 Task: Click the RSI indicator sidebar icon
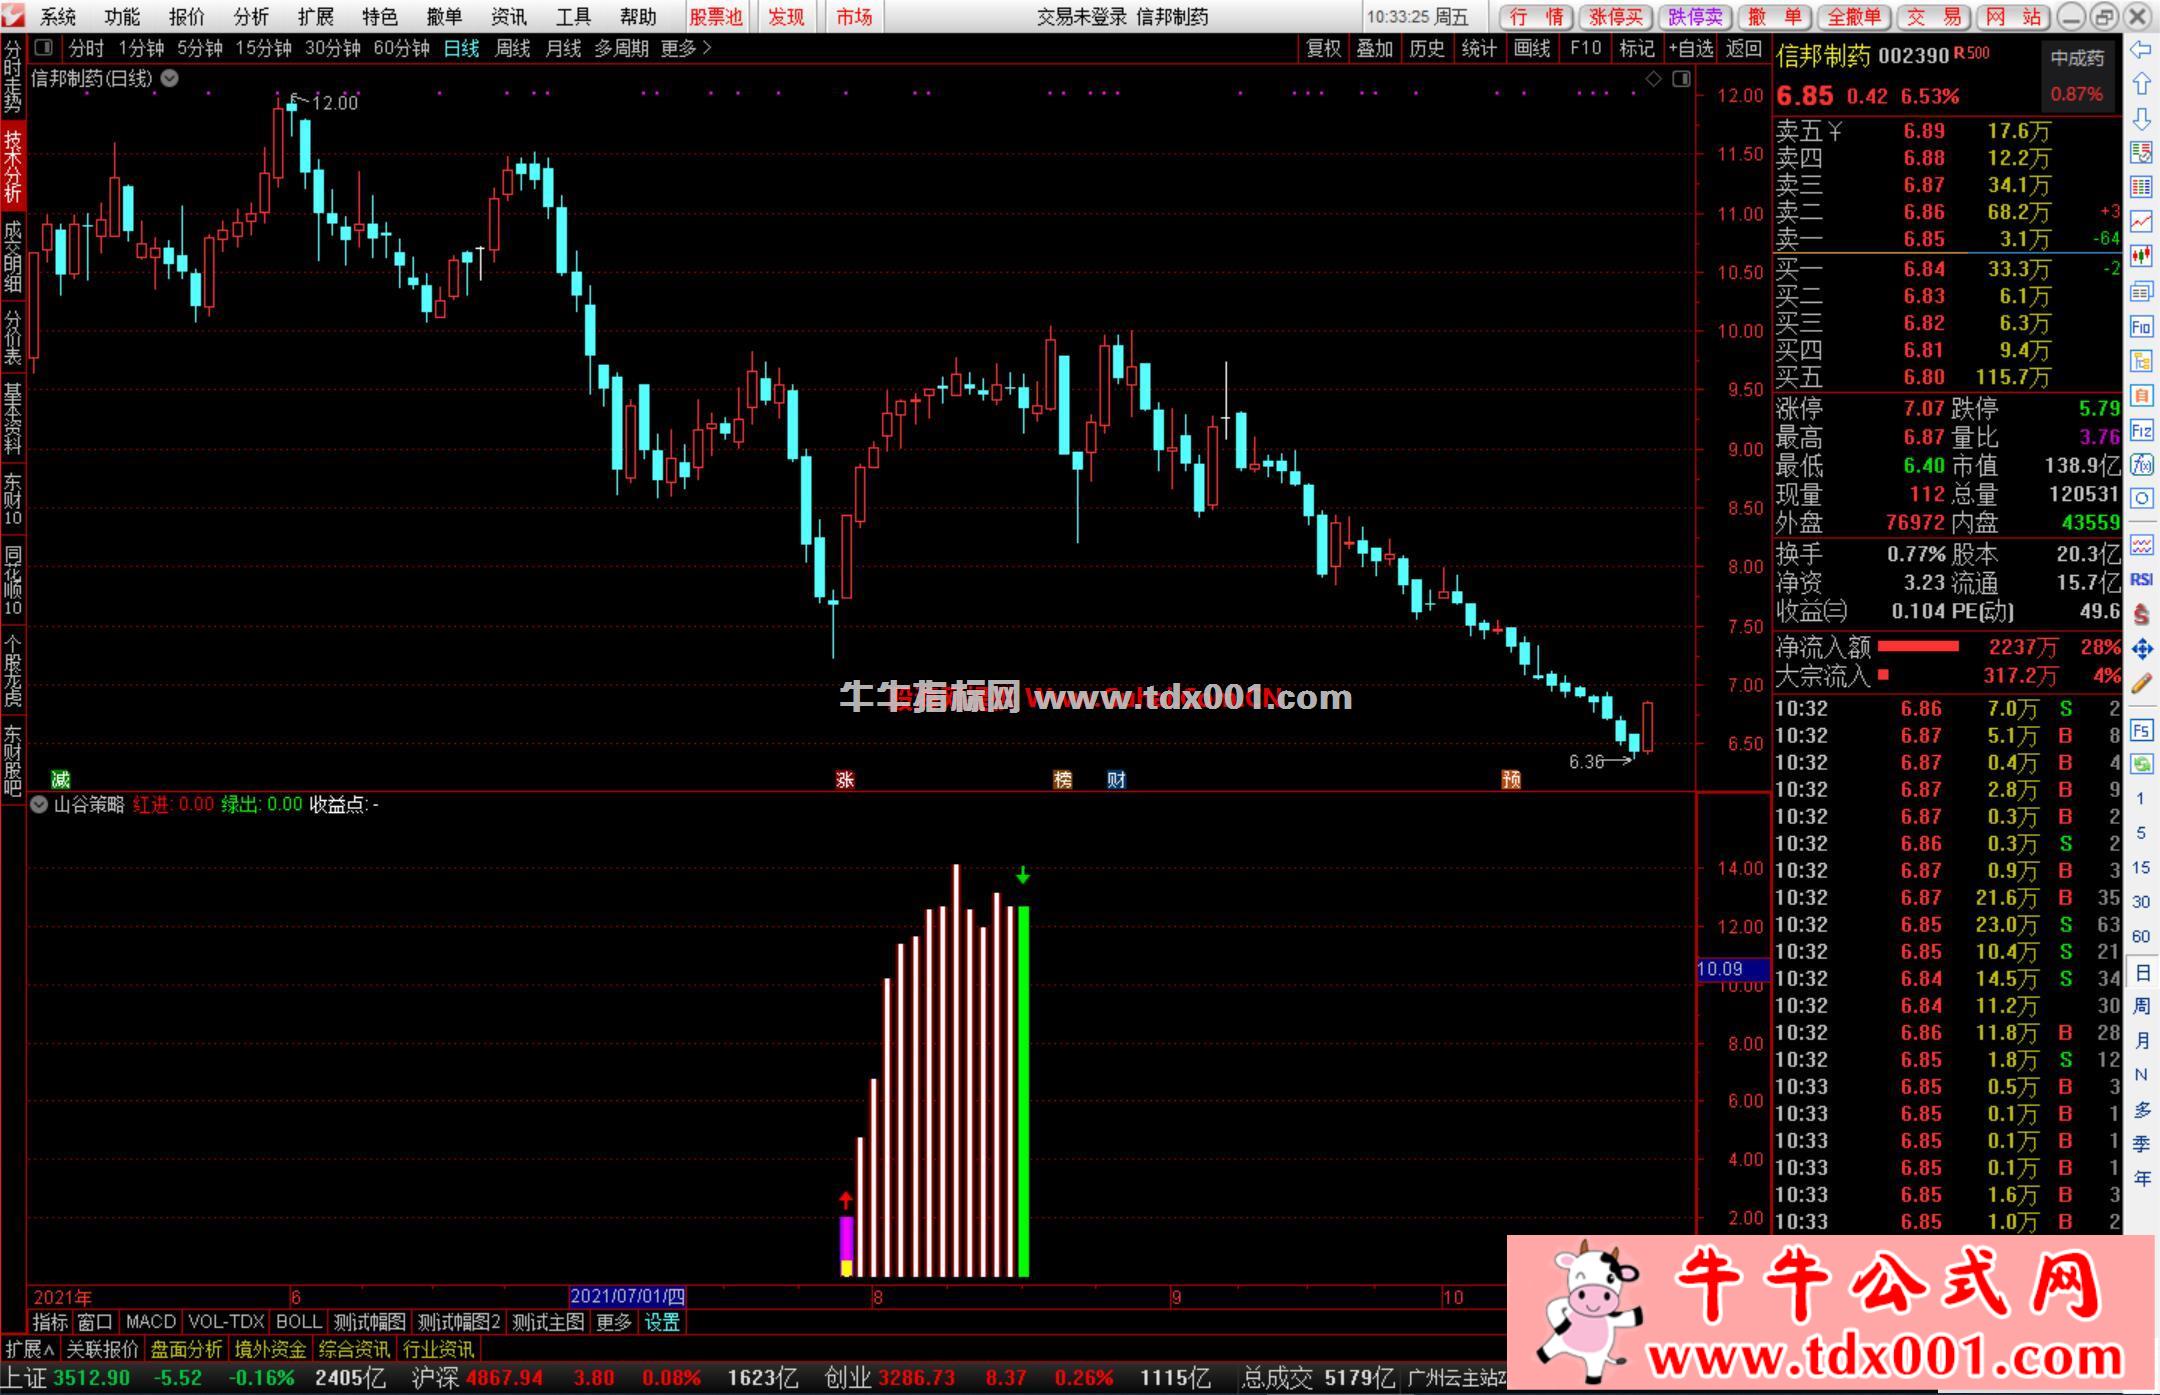tap(2141, 580)
